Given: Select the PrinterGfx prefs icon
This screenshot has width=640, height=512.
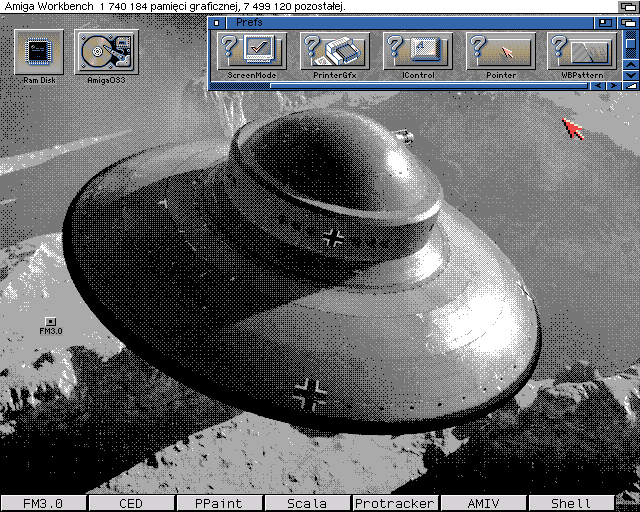Looking at the screenshot, I should 335,51.
